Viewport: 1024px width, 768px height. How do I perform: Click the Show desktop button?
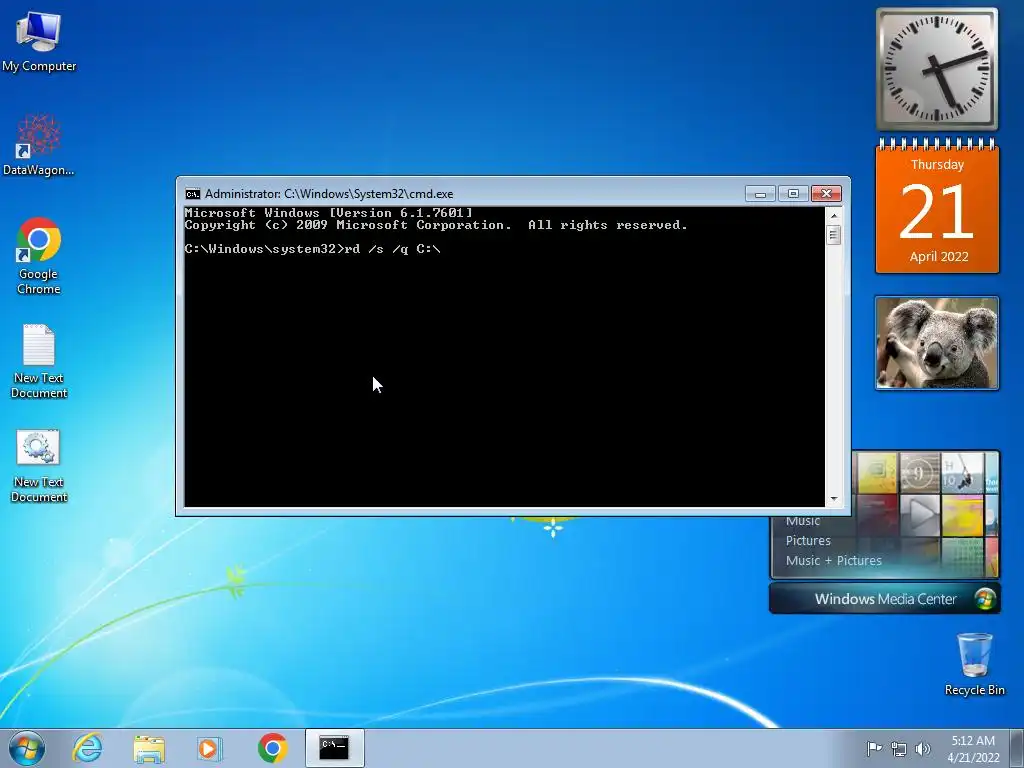click(1017, 748)
